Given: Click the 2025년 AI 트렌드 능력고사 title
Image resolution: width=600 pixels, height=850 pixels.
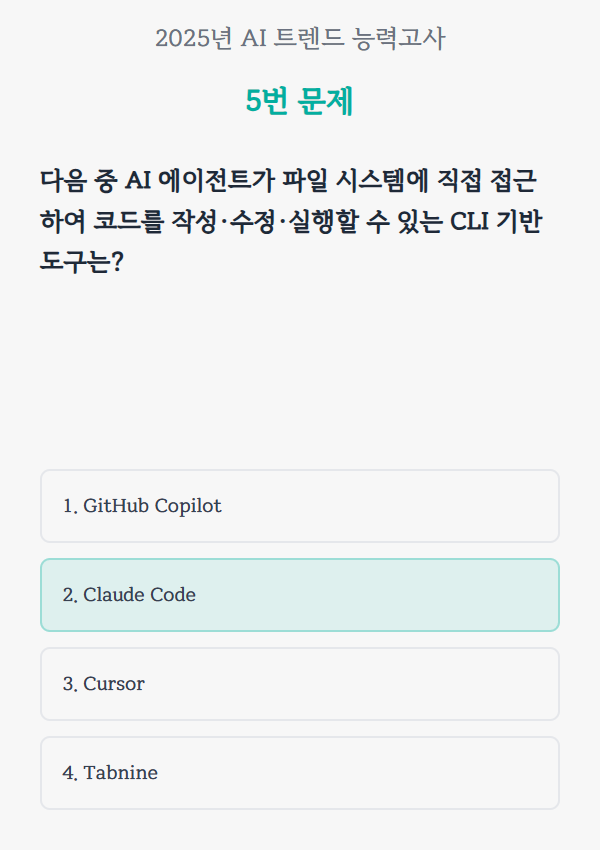Looking at the screenshot, I should tap(300, 39).
